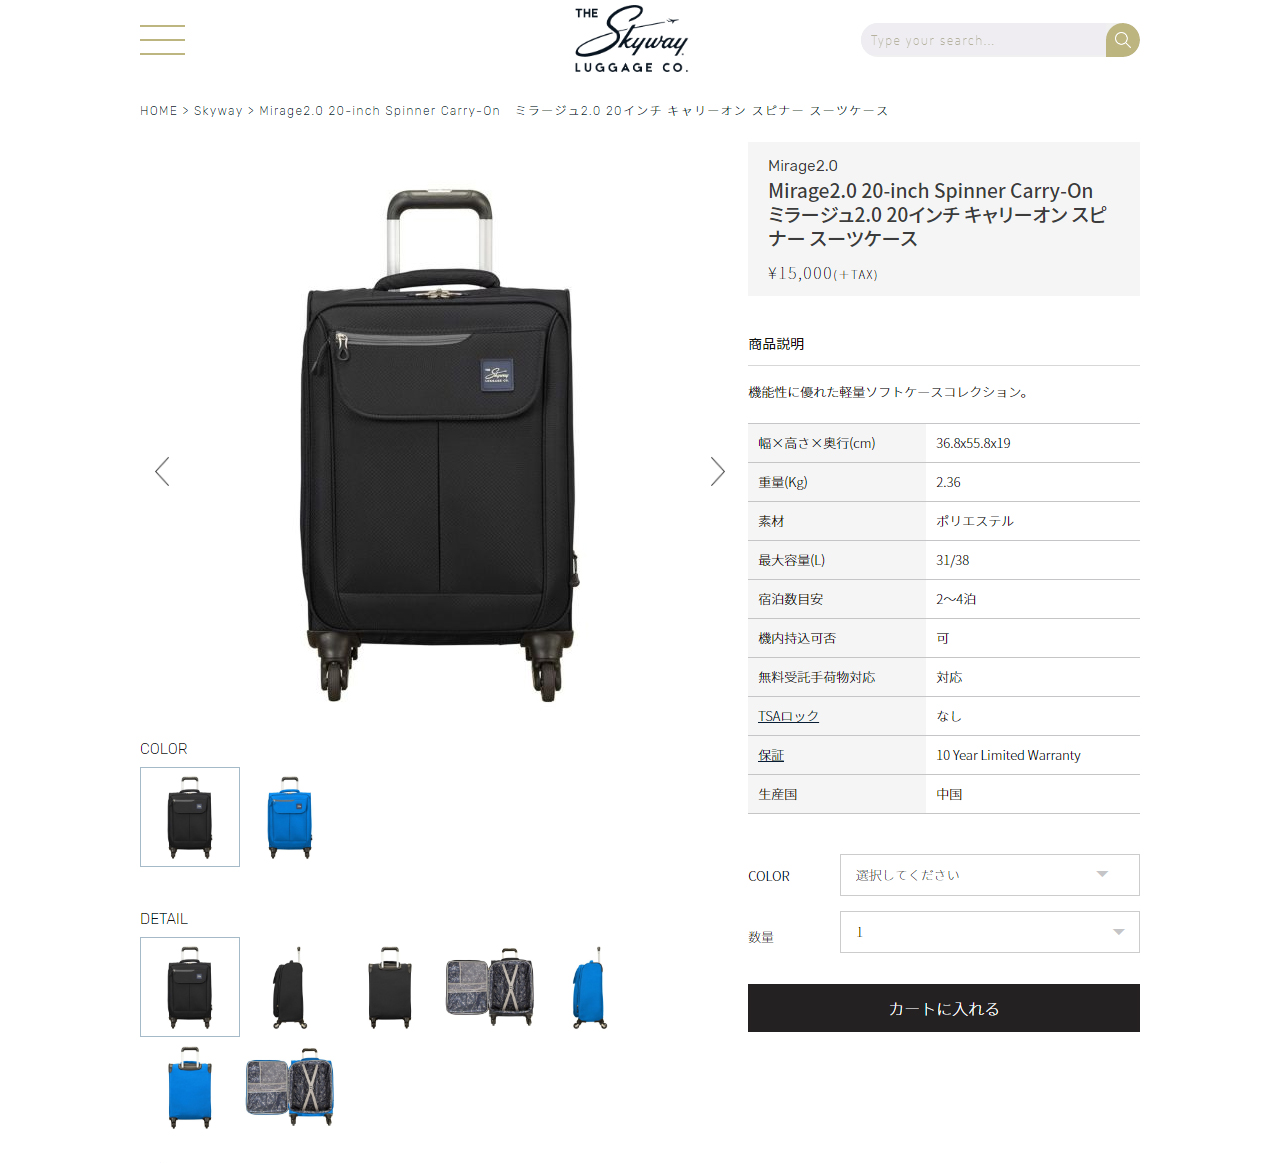
Task: View the open blue suitcase interior thumbnail
Action: click(x=290, y=1087)
